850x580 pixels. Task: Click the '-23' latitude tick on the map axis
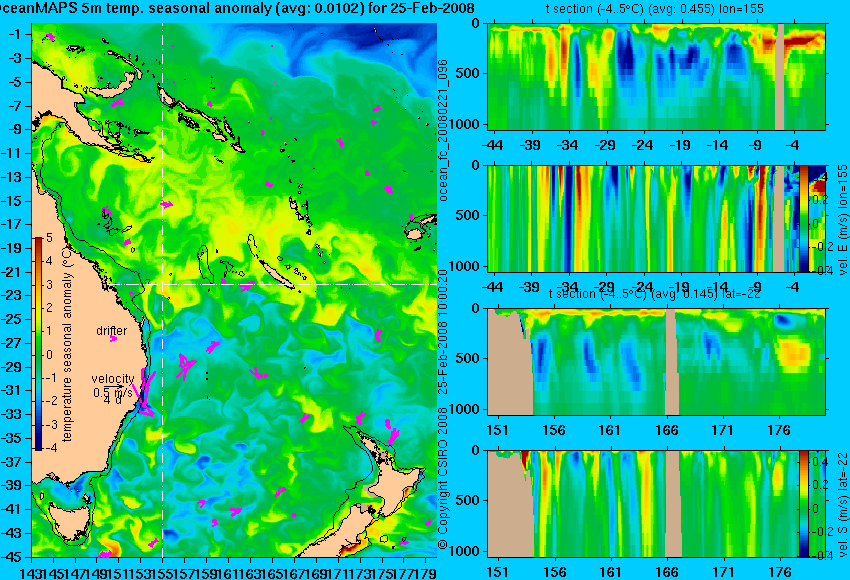12,295
